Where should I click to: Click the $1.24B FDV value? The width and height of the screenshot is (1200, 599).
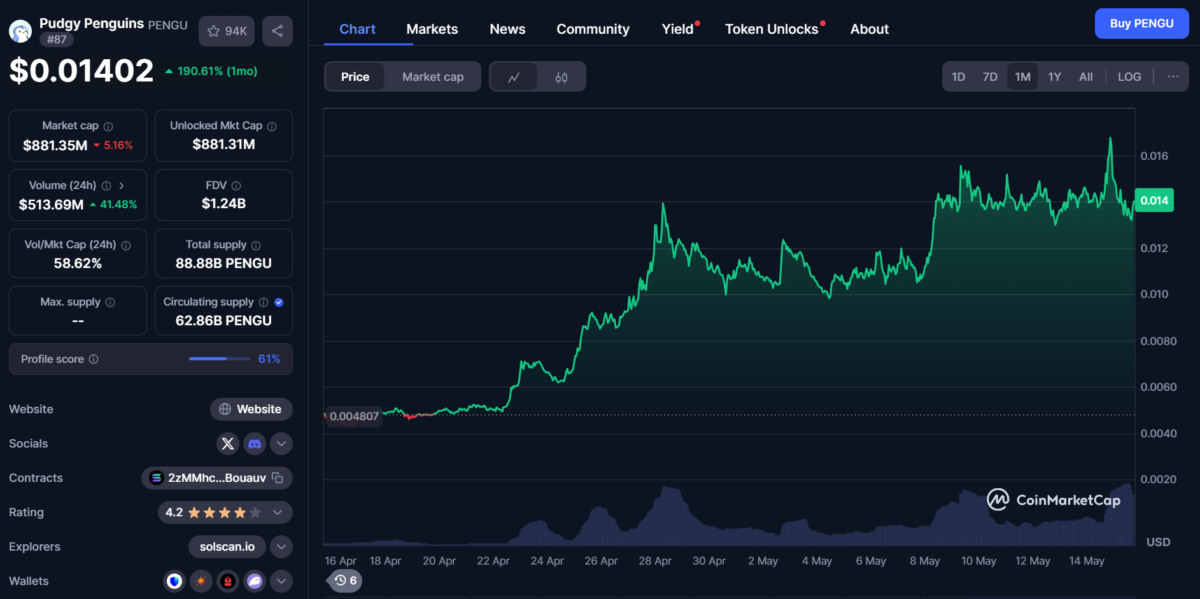point(223,204)
